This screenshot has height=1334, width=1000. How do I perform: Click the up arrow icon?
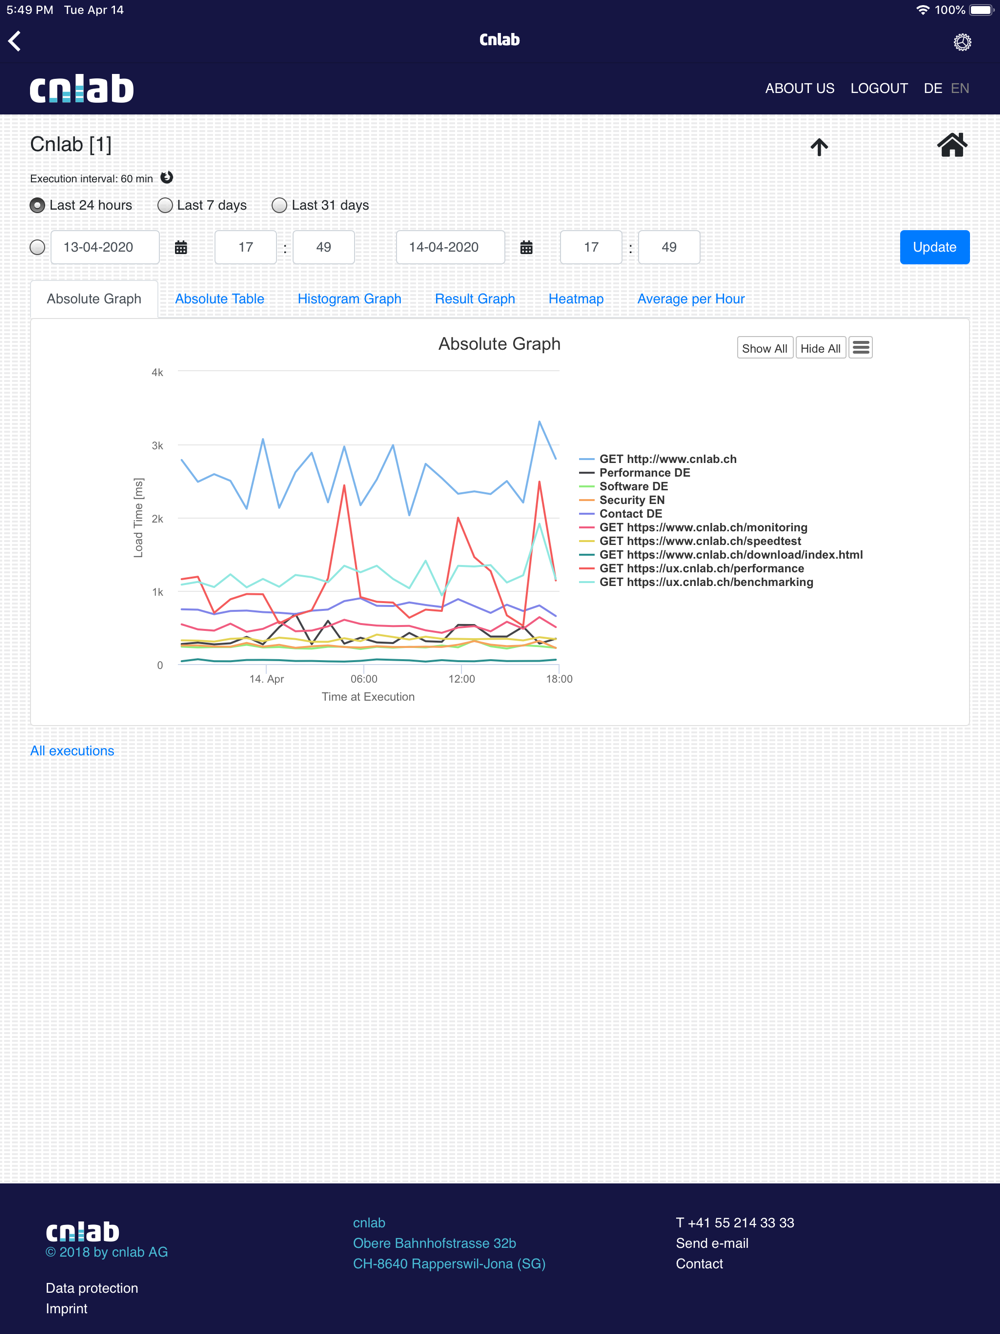coord(819,147)
